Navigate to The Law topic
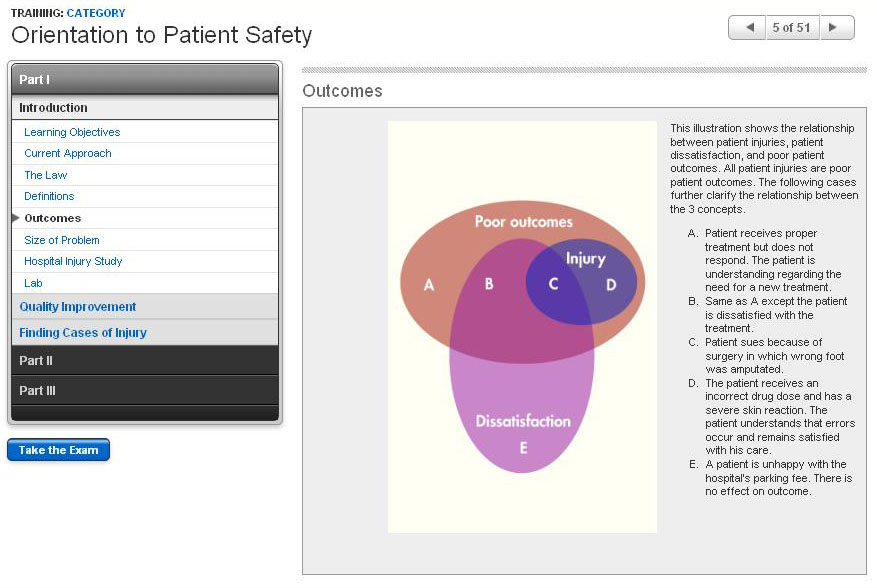Image resolution: width=877 pixels, height=588 pixels. (x=46, y=175)
